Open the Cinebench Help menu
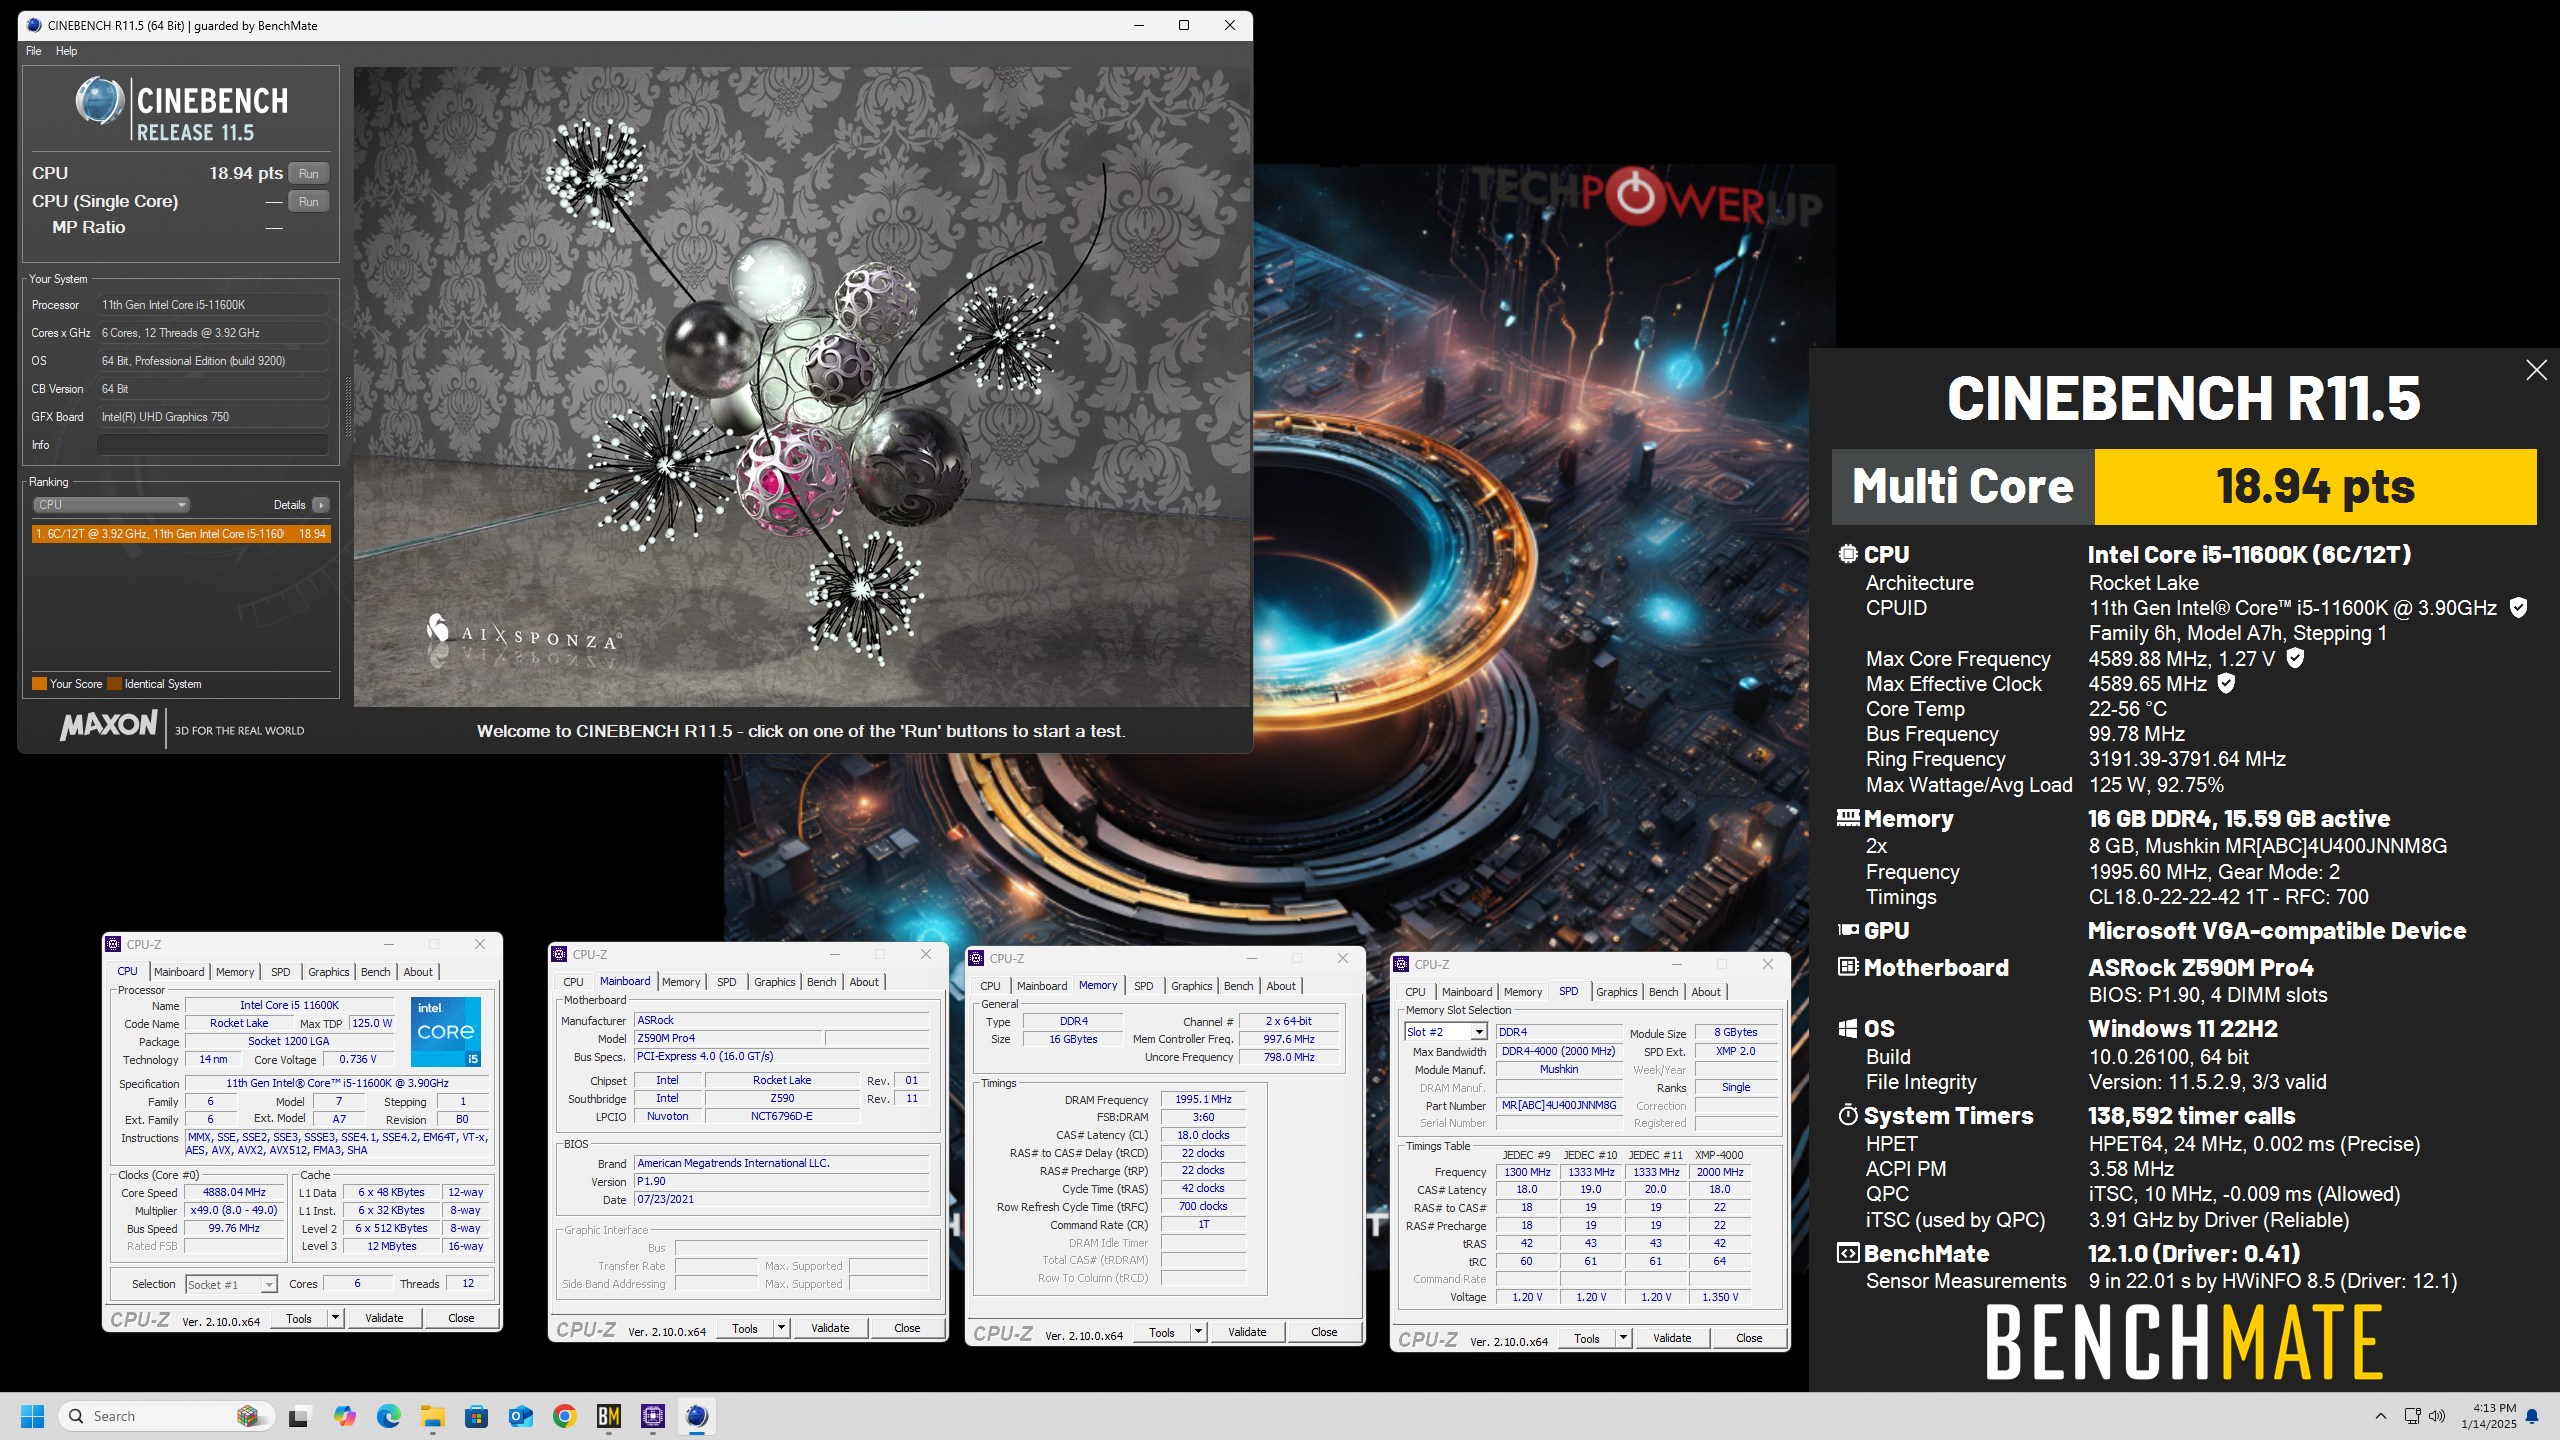This screenshot has width=2560, height=1440. point(66,51)
